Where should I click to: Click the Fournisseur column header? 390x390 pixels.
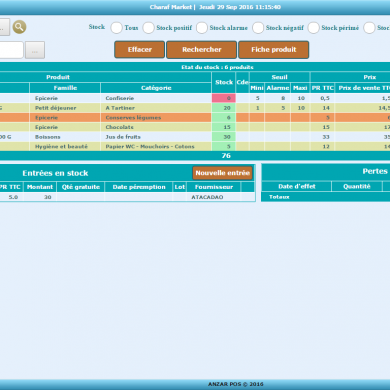(x=214, y=187)
